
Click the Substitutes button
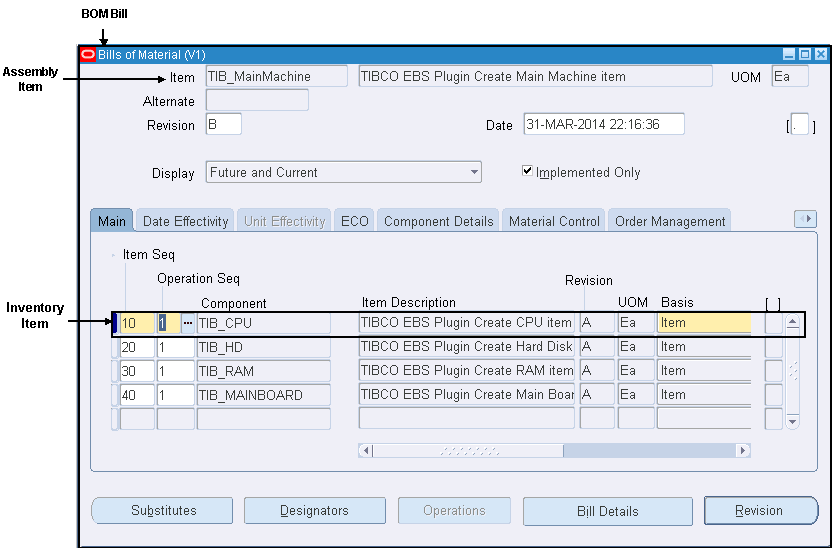click(162, 510)
